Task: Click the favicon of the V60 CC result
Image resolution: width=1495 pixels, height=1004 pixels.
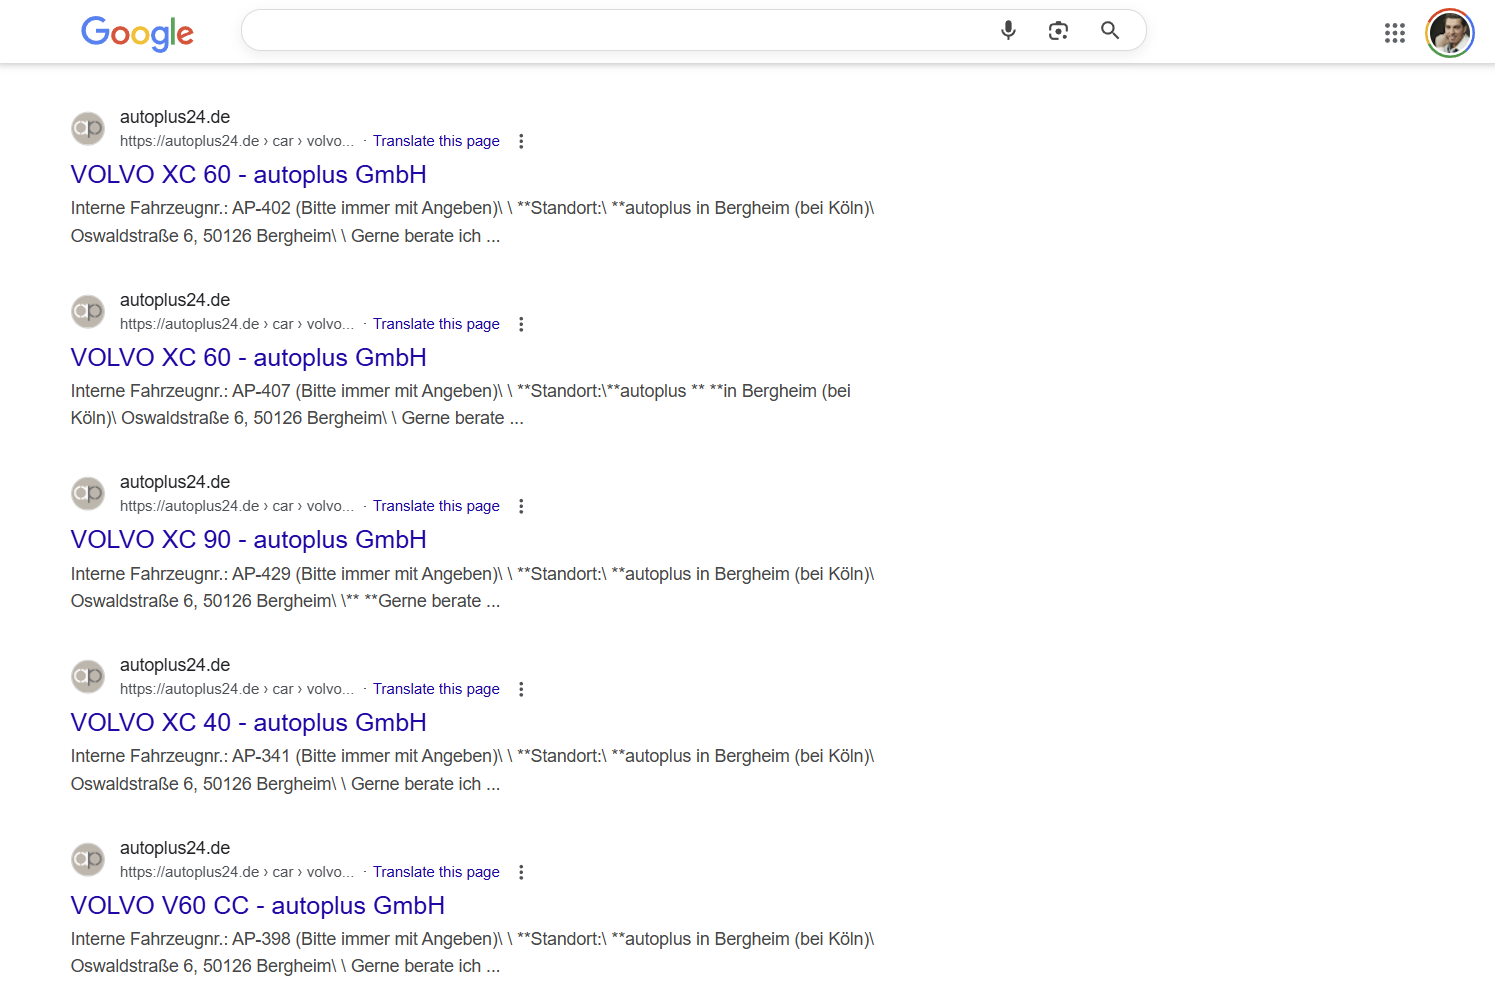Action: (x=88, y=860)
